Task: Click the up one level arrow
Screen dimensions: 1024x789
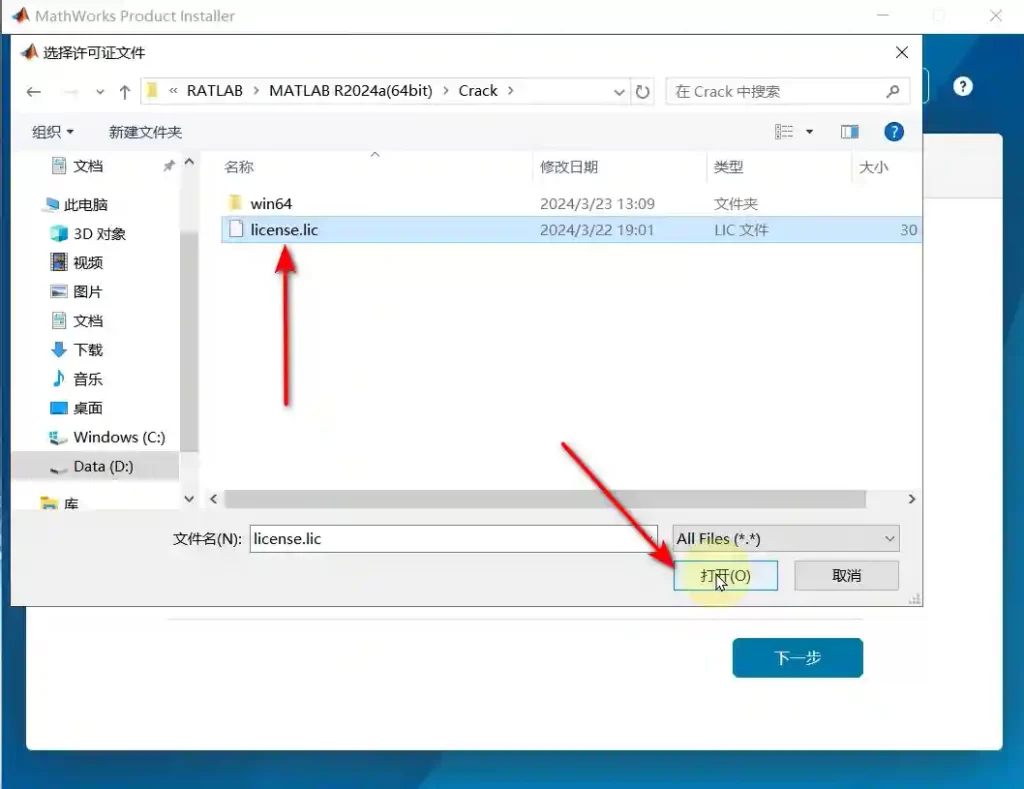Action: click(x=125, y=91)
